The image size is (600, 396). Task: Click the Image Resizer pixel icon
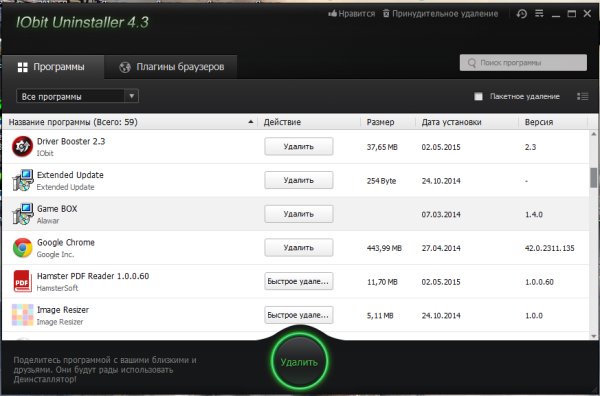pos(22,315)
